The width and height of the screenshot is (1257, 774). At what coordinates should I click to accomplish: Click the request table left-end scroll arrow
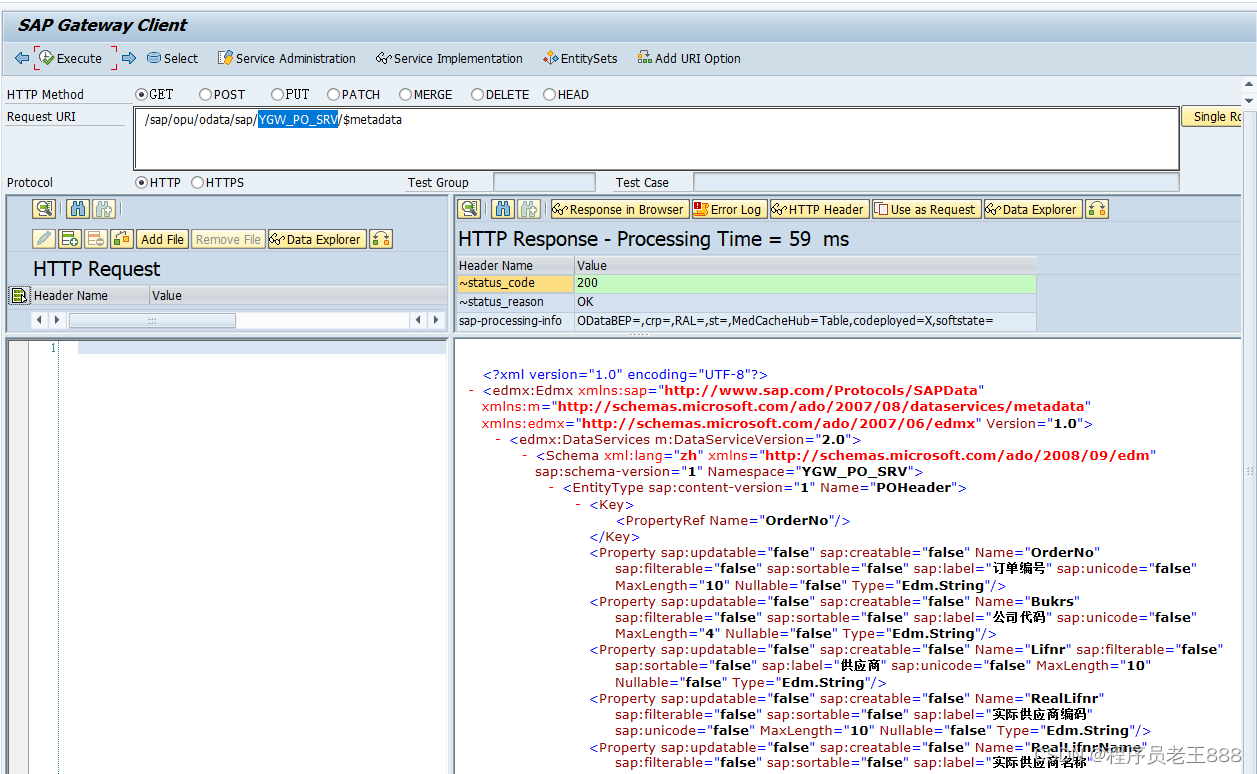(39, 320)
